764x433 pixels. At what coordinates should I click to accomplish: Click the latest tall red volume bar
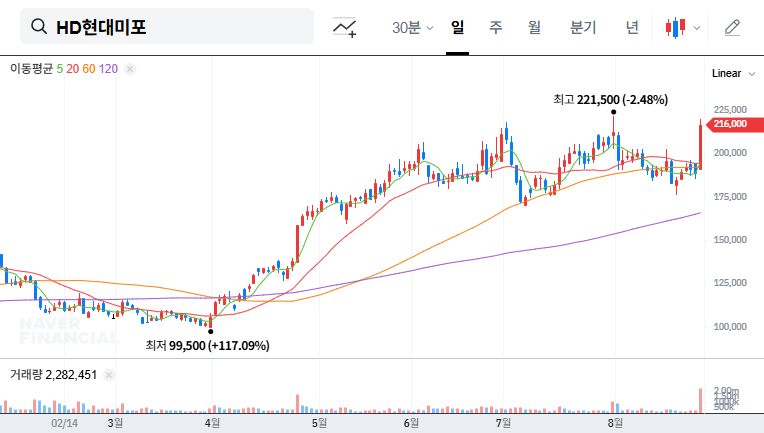[701, 400]
